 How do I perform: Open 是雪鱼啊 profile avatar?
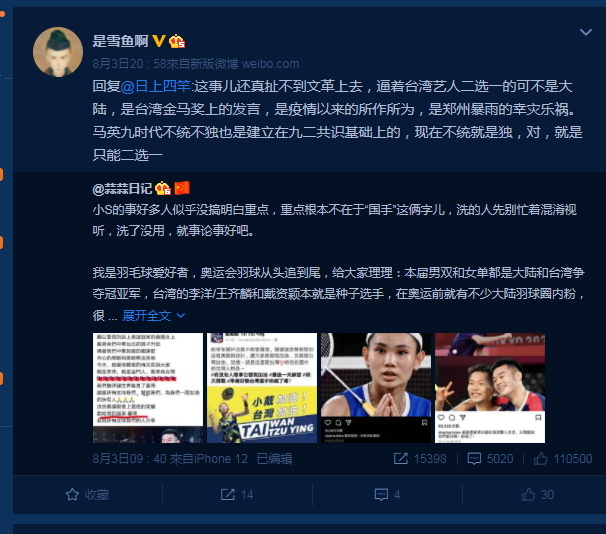point(58,52)
